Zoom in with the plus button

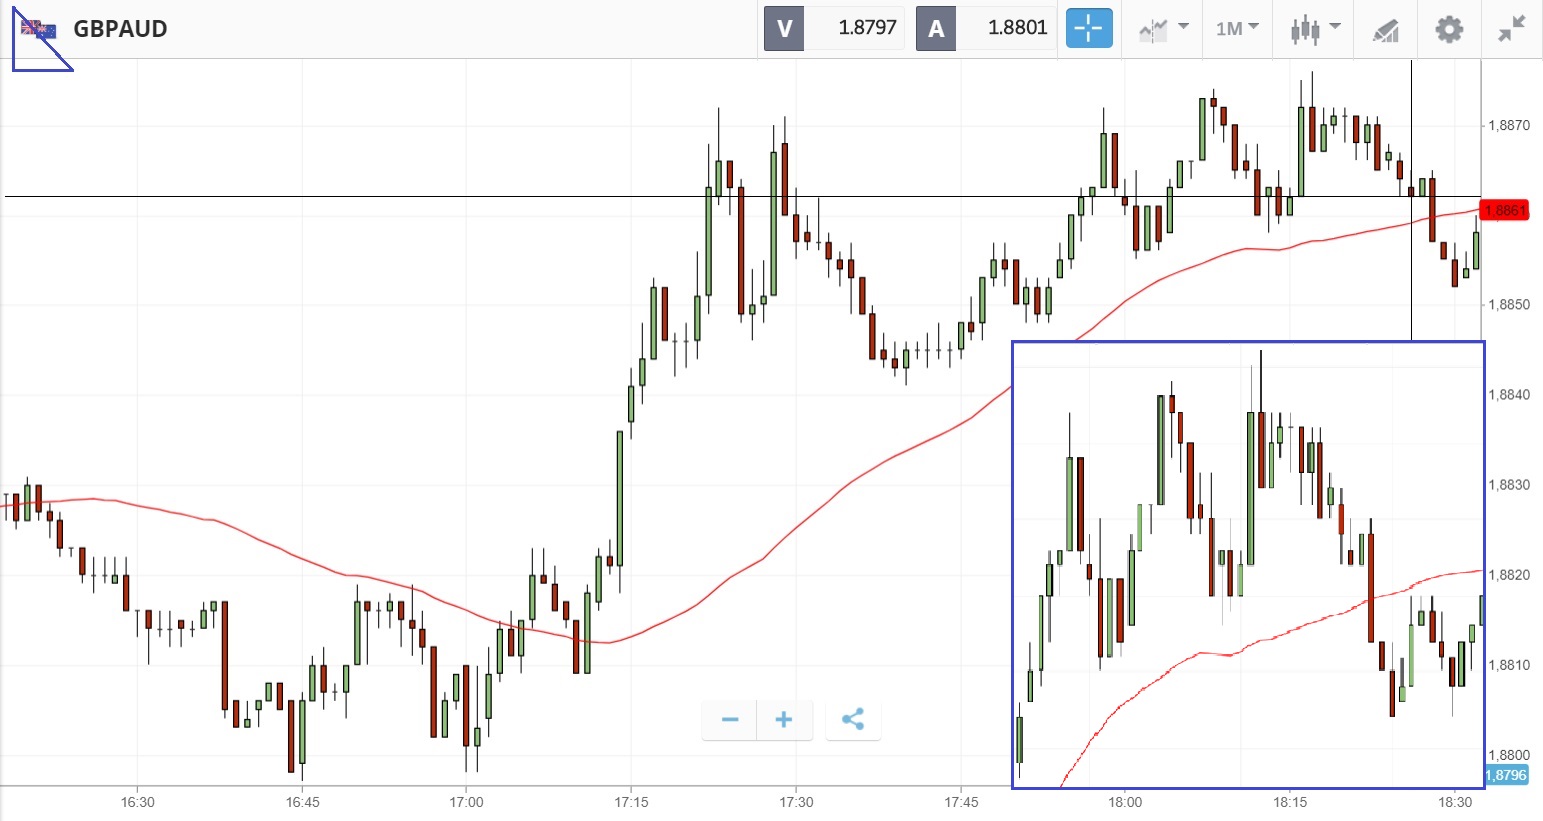pyautogui.click(x=784, y=719)
